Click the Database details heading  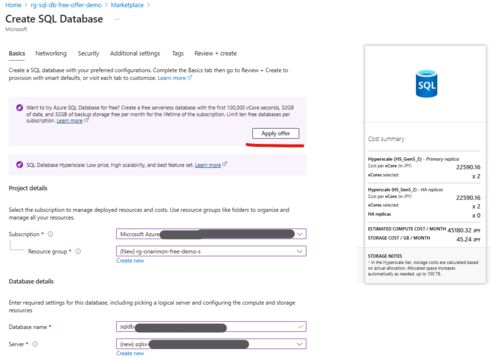(31, 281)
